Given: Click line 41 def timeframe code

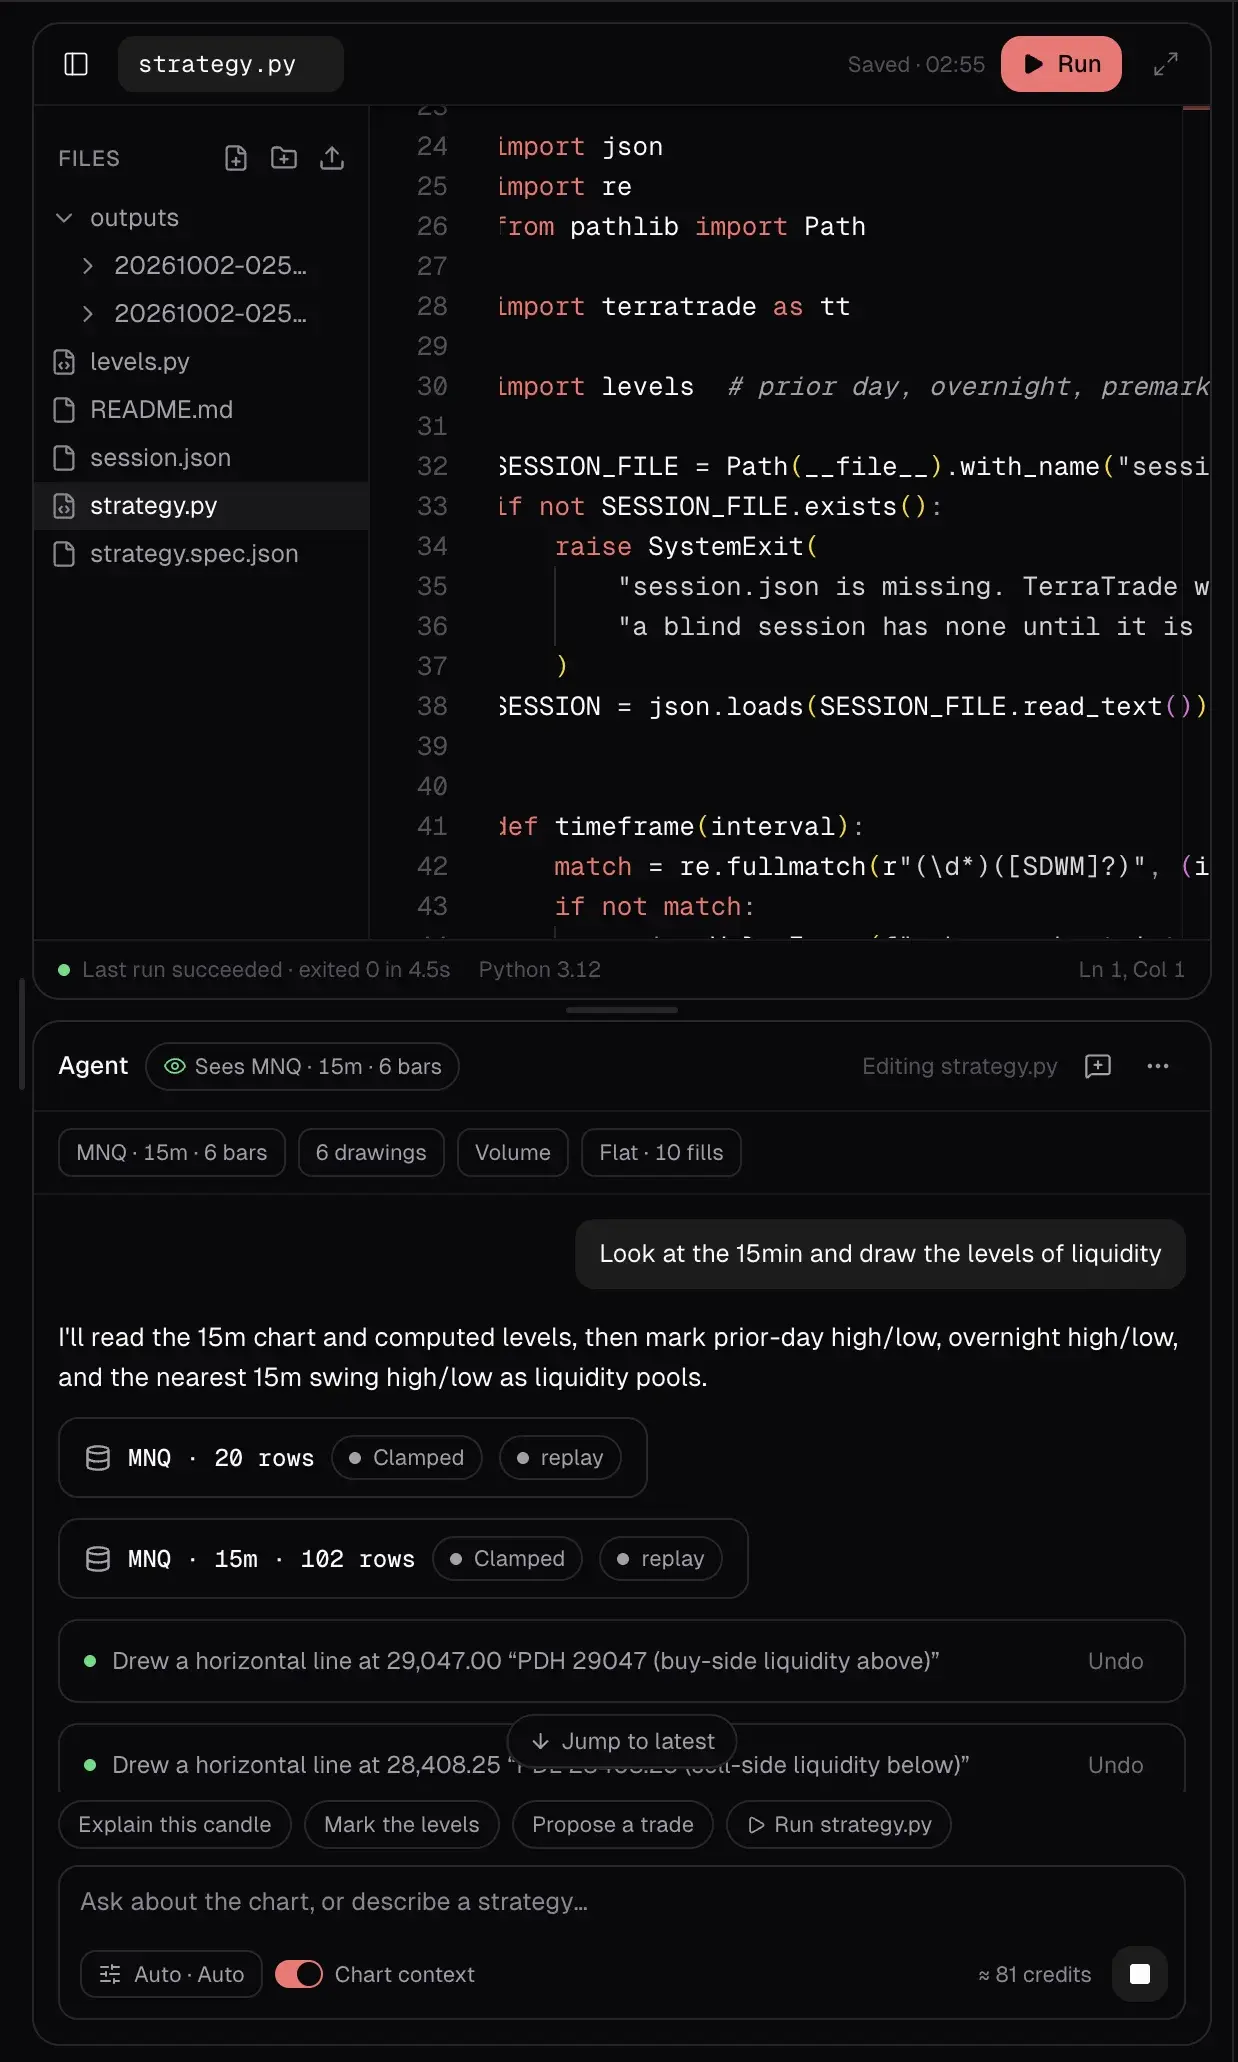Looking at the screenshot, I should (681, 827).
